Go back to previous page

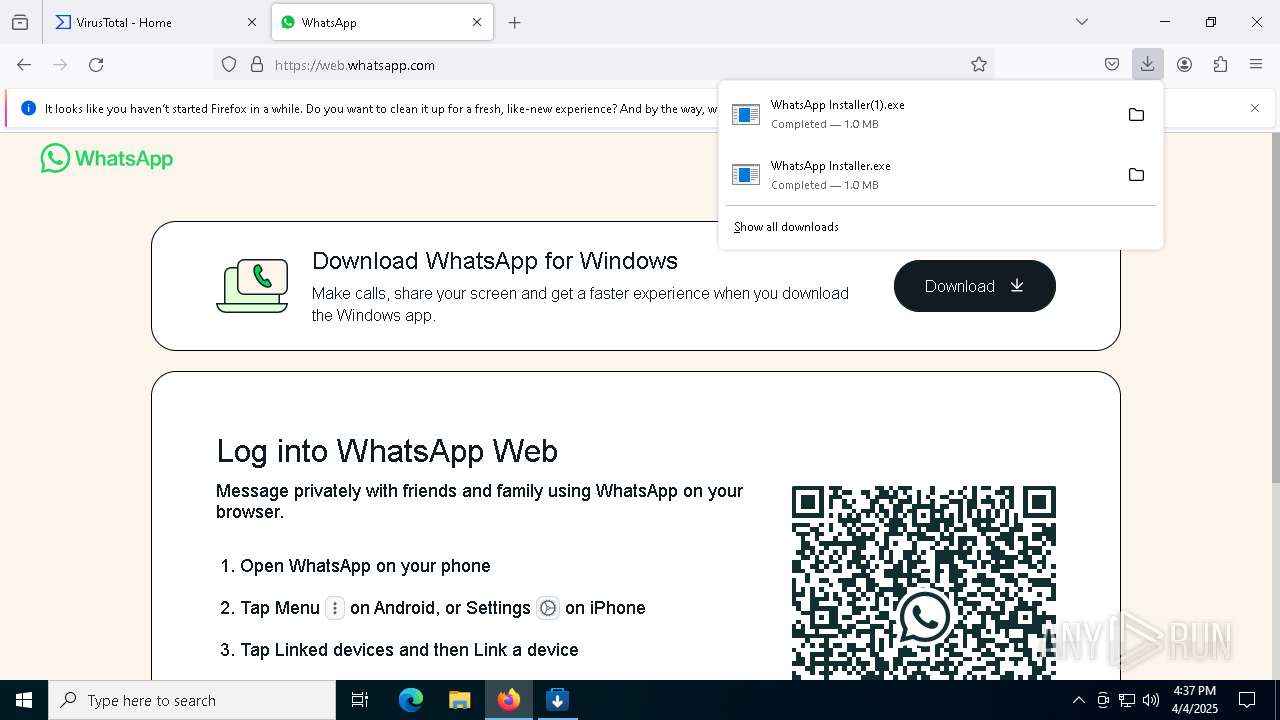(24, 65)
